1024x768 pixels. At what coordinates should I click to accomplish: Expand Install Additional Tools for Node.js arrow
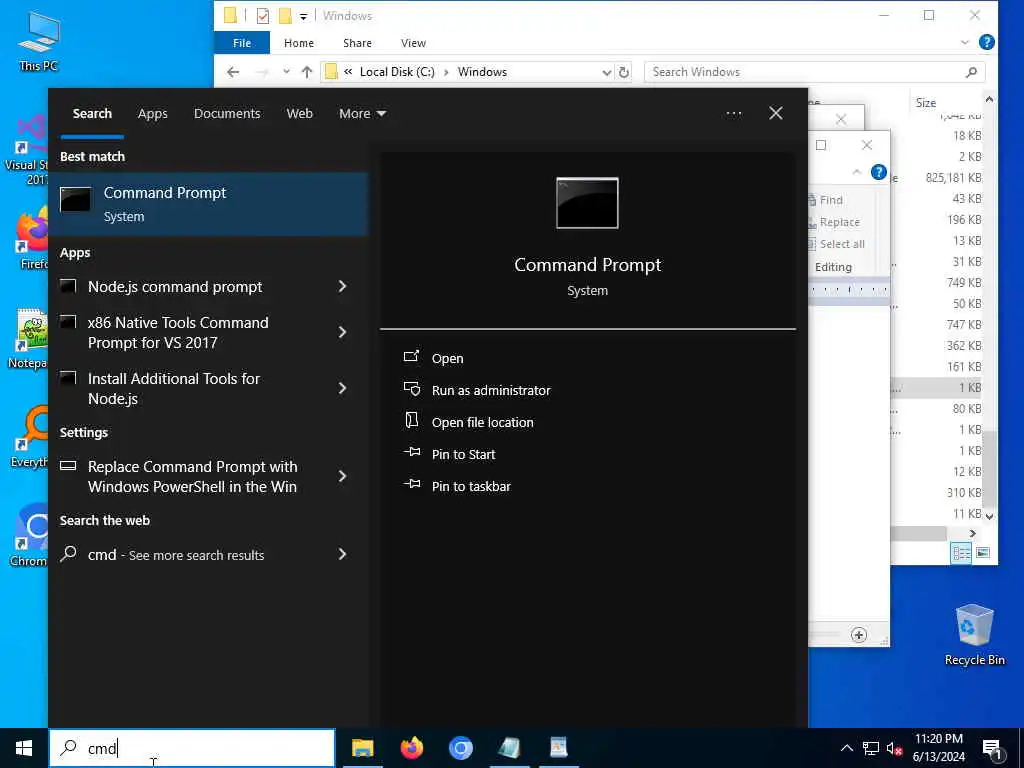coord(342,389)
